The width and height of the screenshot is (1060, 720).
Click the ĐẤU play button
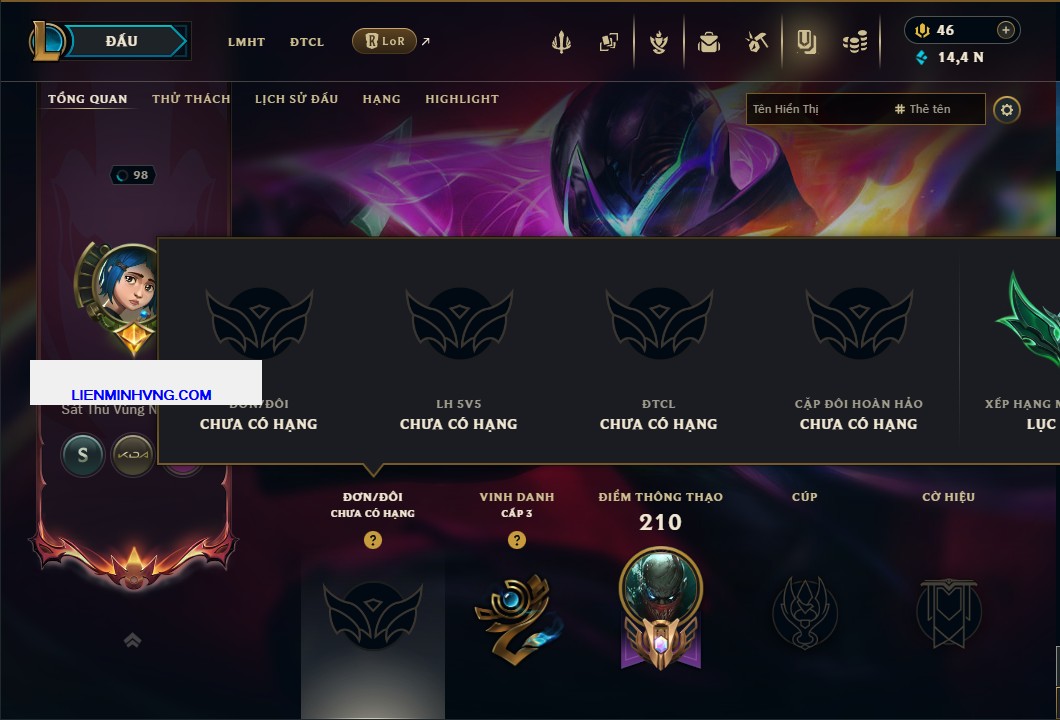coord(124,41)
